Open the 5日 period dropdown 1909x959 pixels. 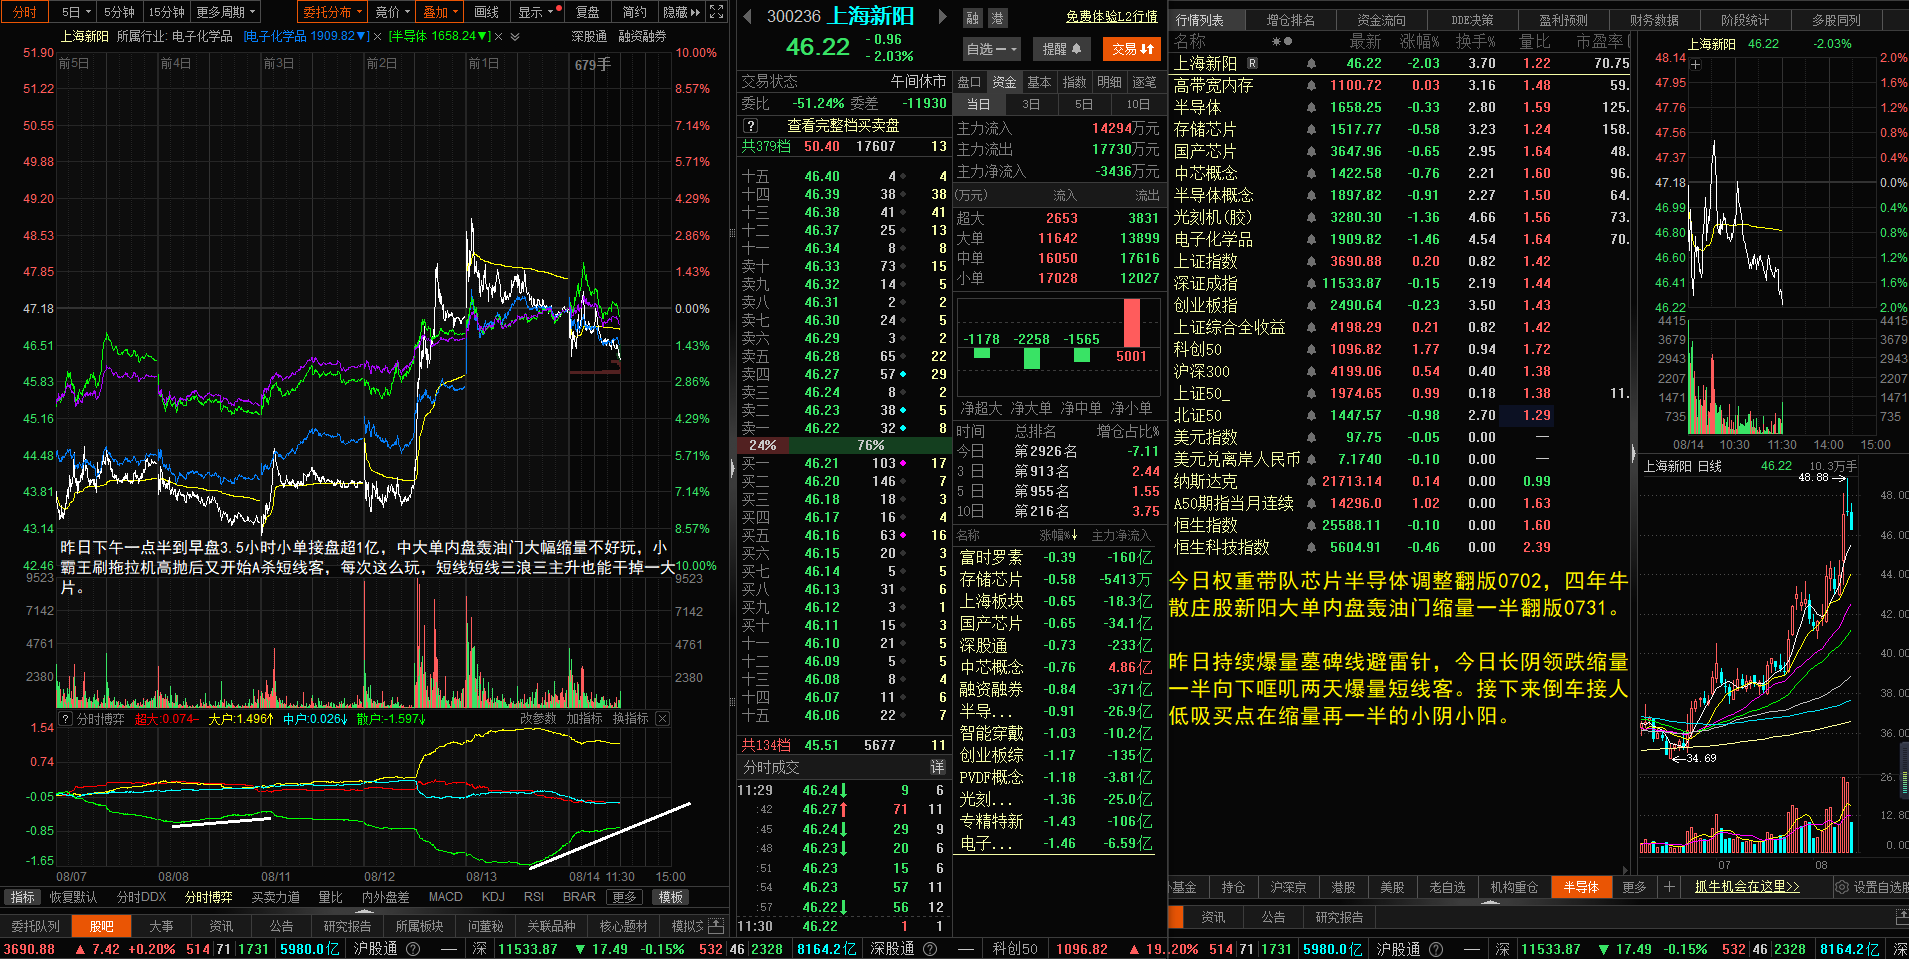pyautogui.click(x=76, y=12)
